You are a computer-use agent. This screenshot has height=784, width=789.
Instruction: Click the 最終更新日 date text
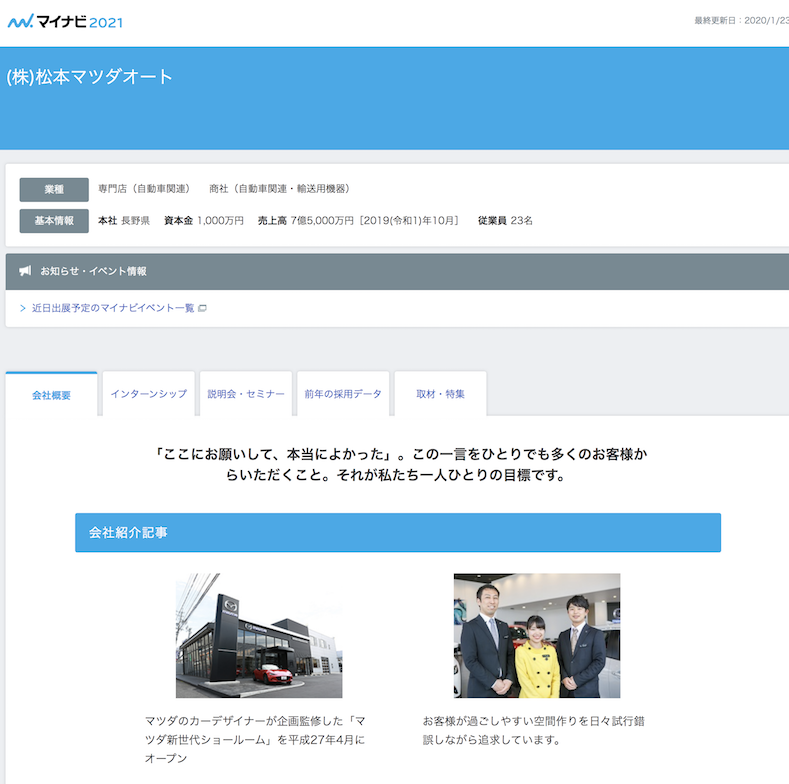click(741, 20)
